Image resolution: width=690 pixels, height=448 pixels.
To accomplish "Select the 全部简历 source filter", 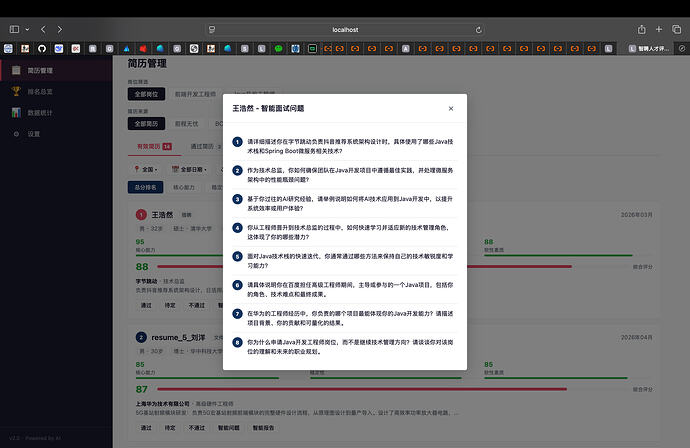I will [147, 124].
